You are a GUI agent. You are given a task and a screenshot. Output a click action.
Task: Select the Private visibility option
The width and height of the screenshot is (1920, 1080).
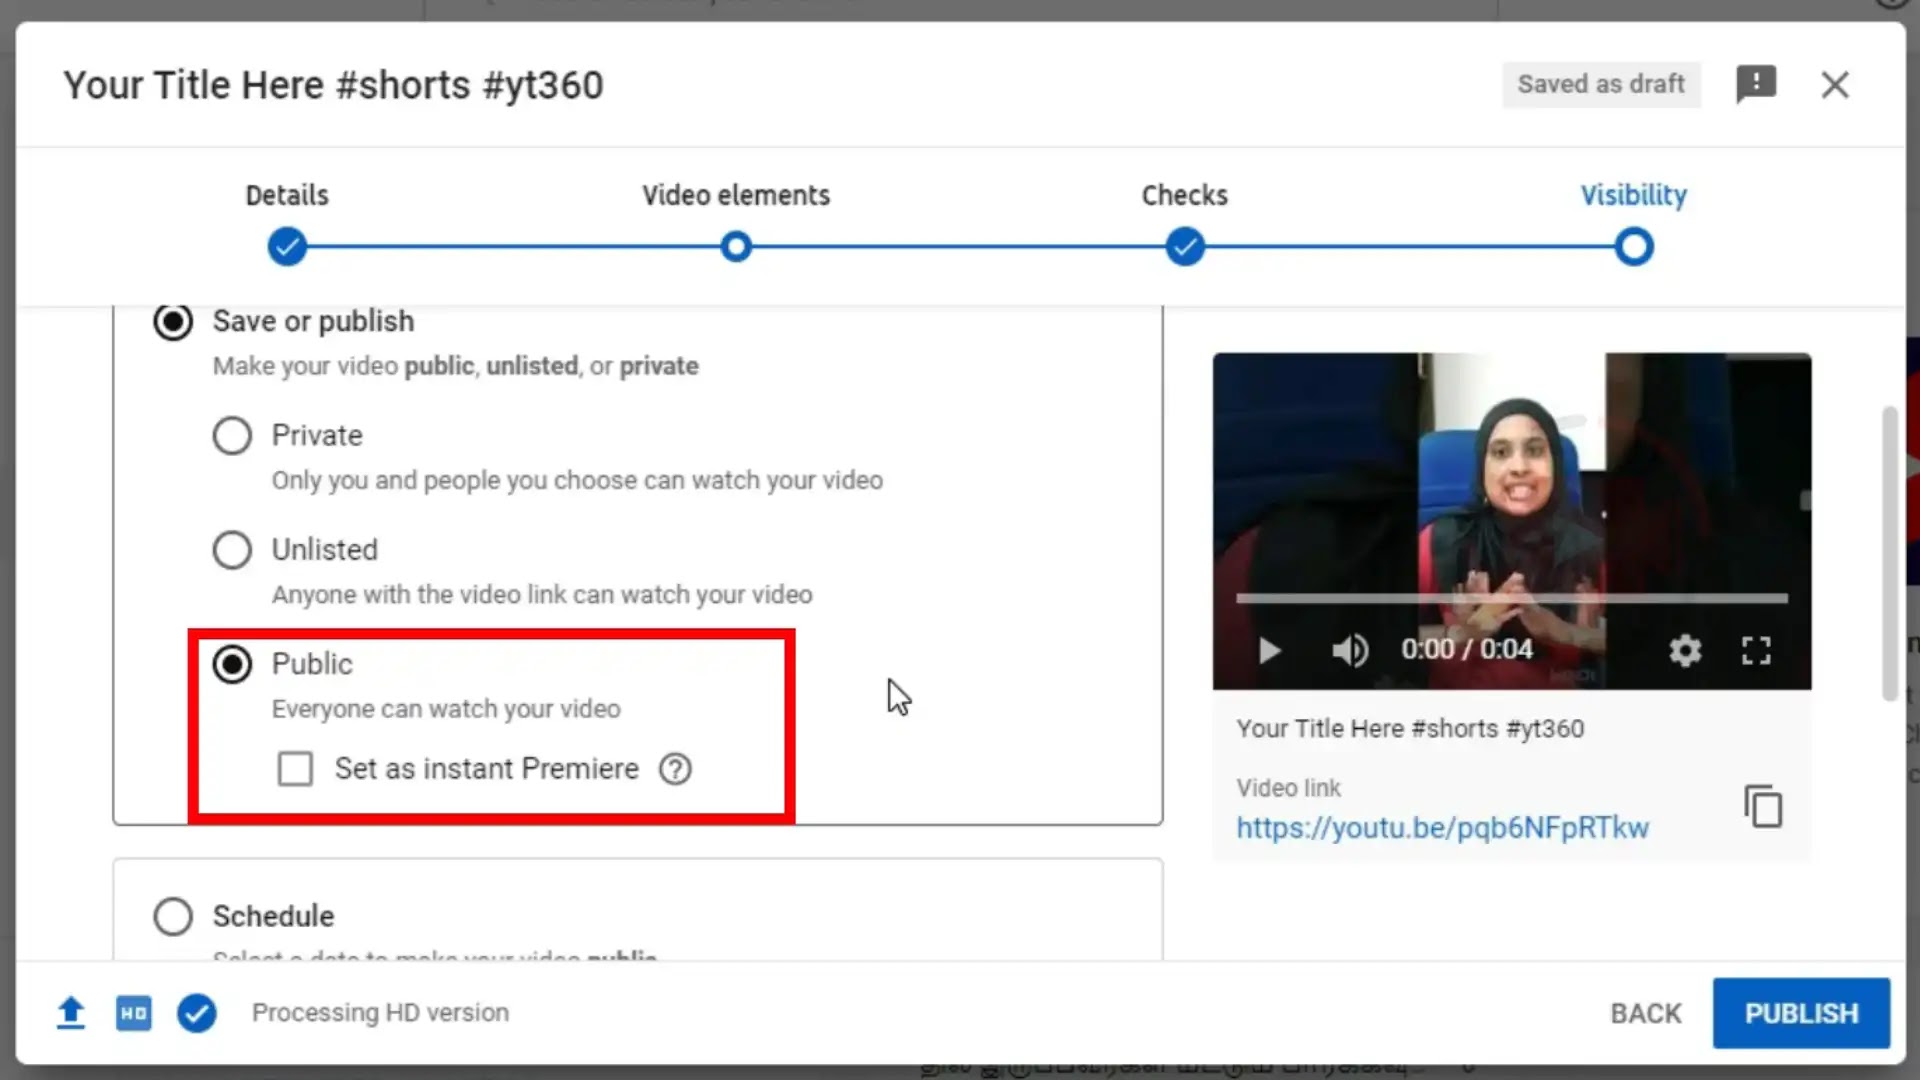232,436
